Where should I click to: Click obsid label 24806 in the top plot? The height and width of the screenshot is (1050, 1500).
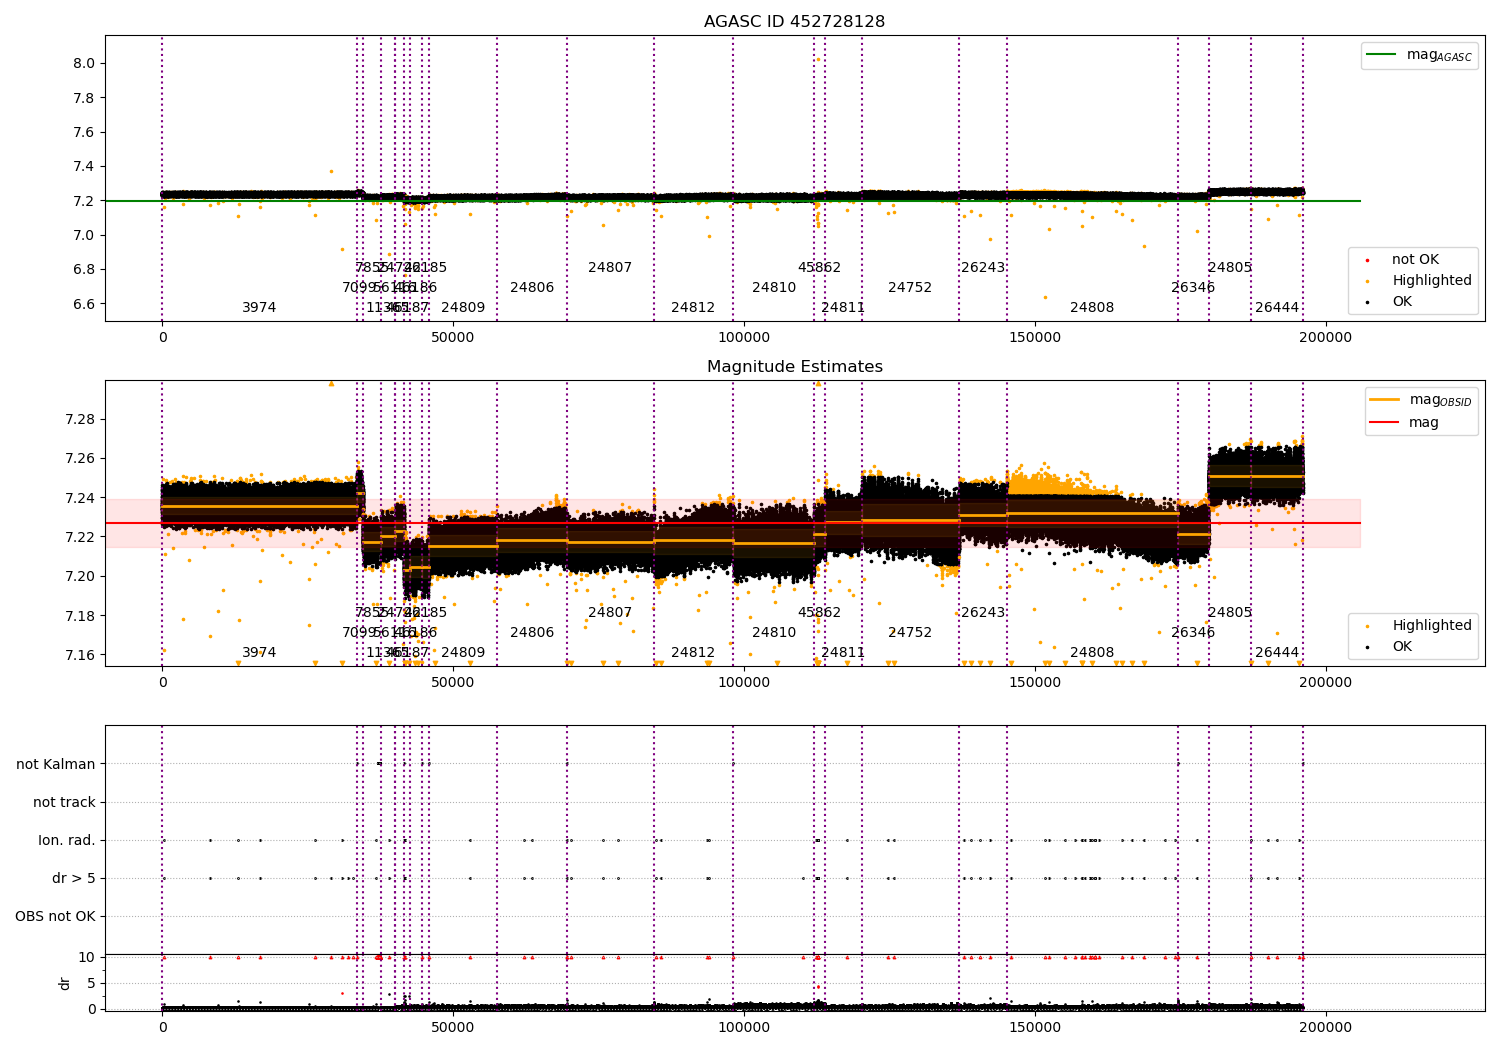[532, 288]
